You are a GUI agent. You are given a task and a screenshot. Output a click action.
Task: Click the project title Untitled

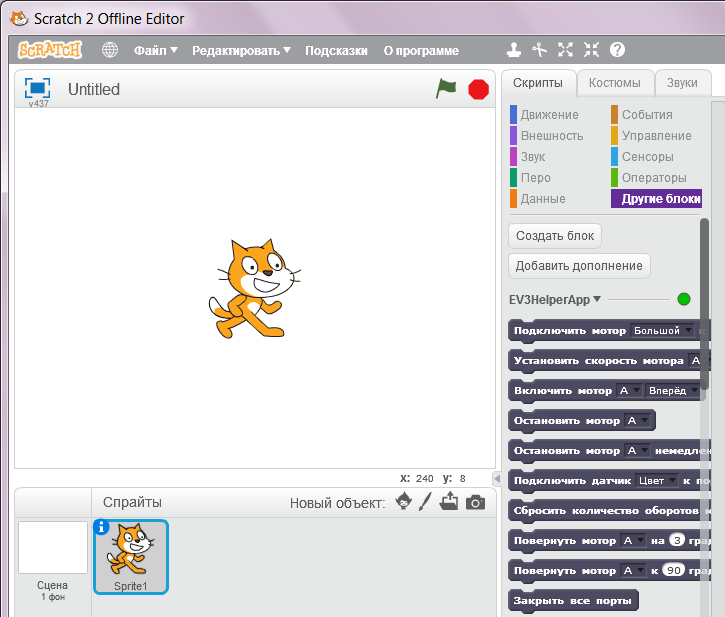(x=94, y=89)
